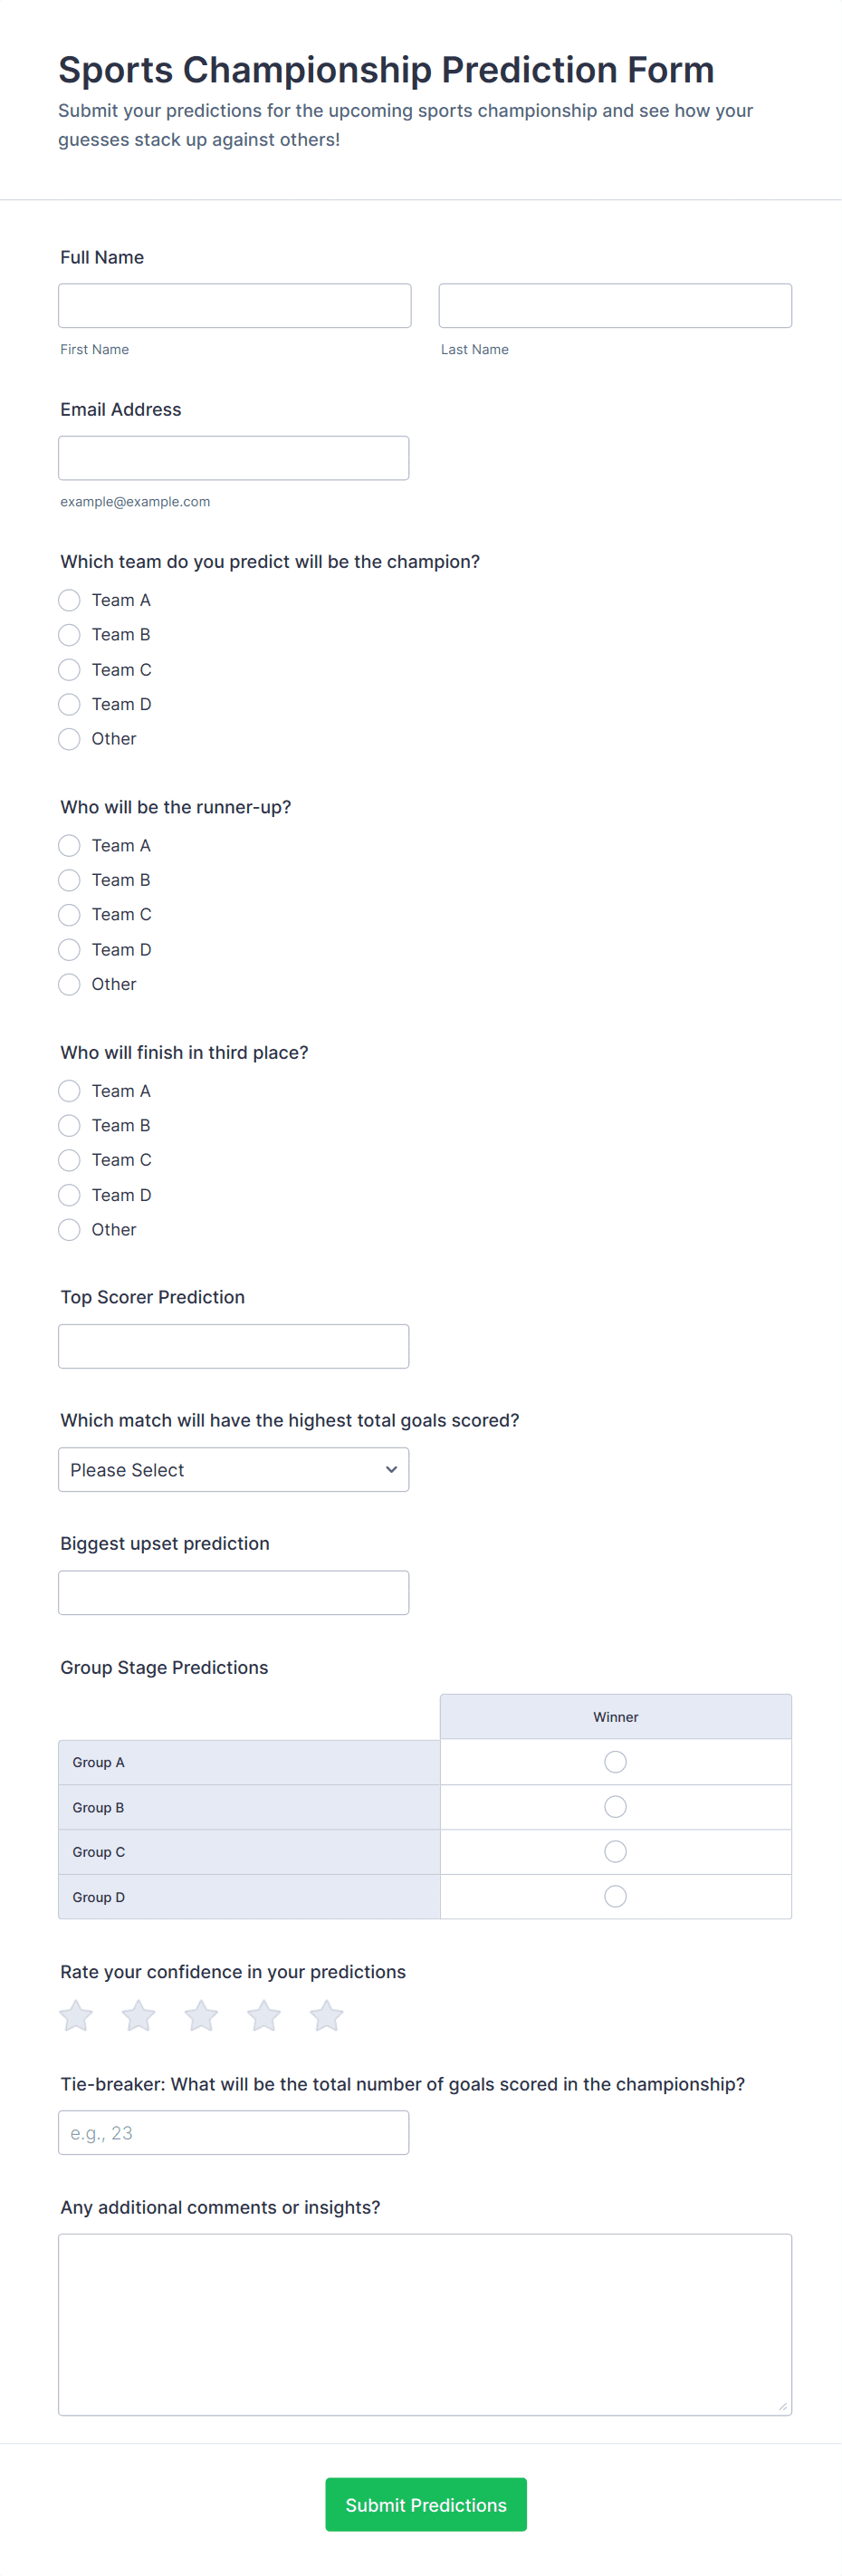The image size is (842, 2576).
Task: Click the Biggest upset prediction field
Action: pyautogui.click(x=233, y=1593)
